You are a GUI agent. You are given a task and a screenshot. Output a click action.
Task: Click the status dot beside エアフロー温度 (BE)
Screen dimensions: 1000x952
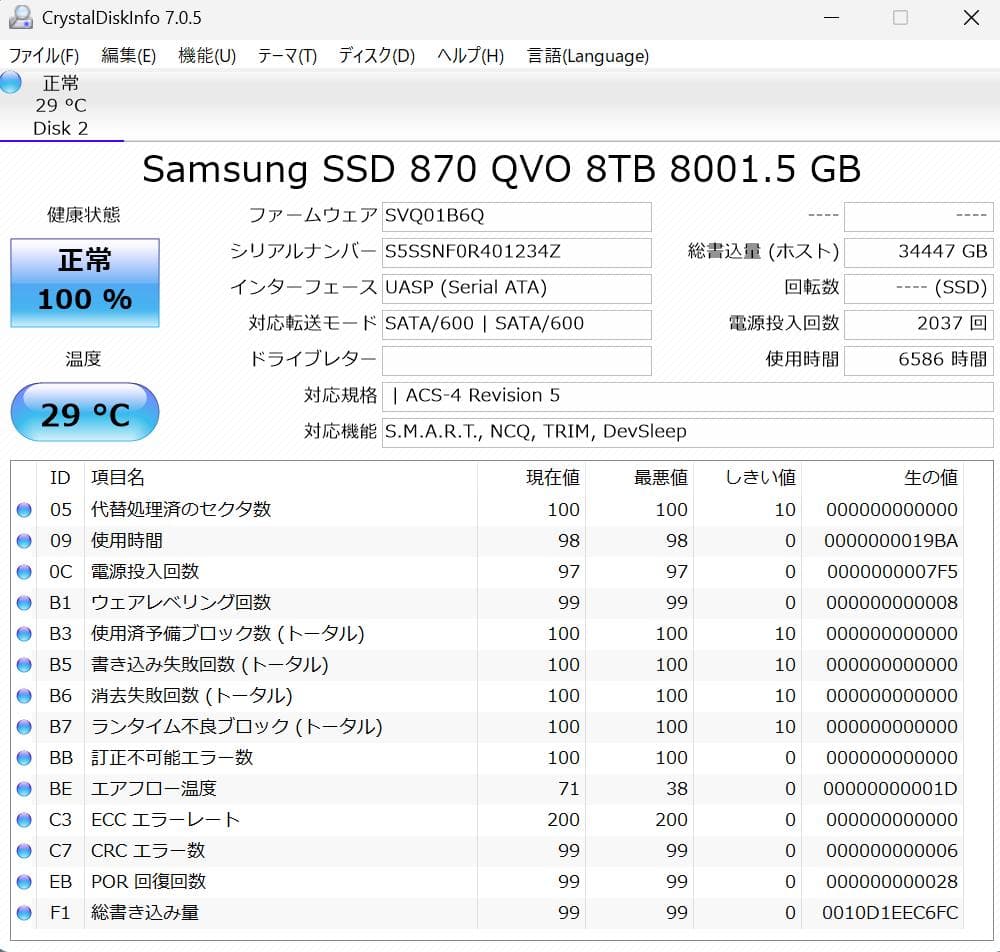click(x=23, y=789)
